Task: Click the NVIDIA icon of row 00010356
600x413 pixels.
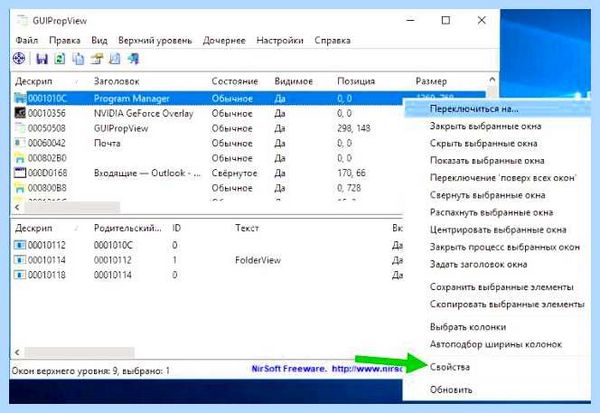Action: (20, 113)
